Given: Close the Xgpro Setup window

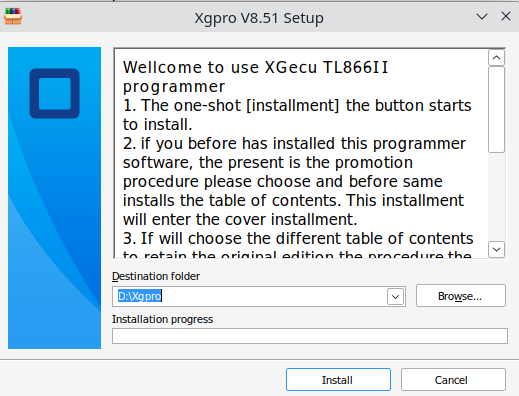Looking at the screenshot, I should click(x=506, y=16).
